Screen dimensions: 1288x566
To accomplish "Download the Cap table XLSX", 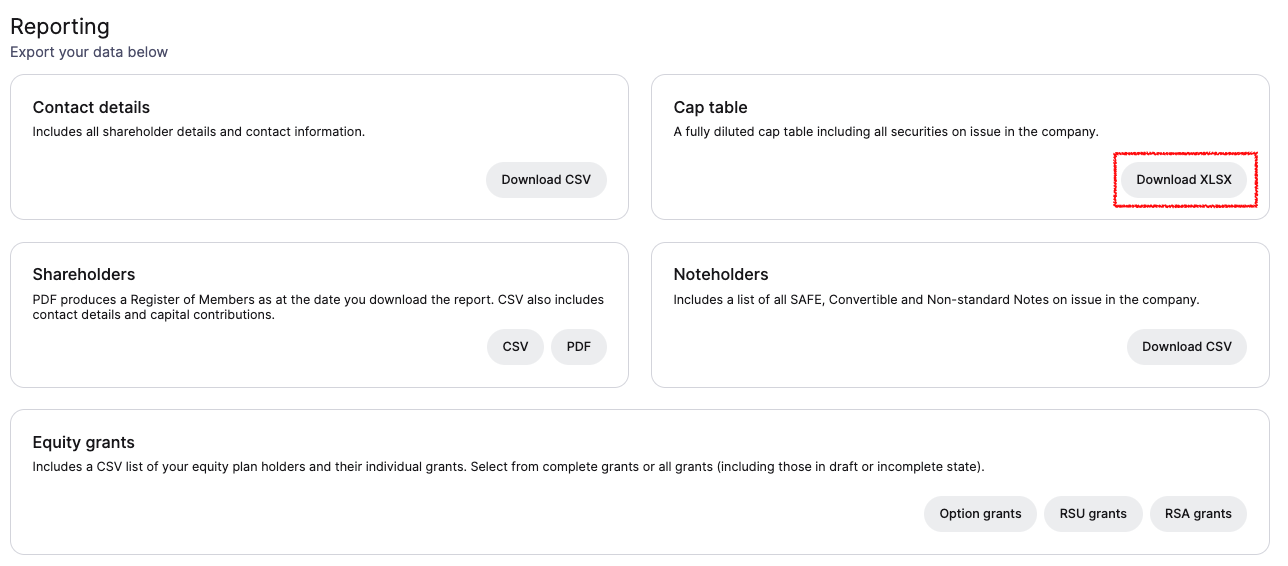I will click(1184, 180).
